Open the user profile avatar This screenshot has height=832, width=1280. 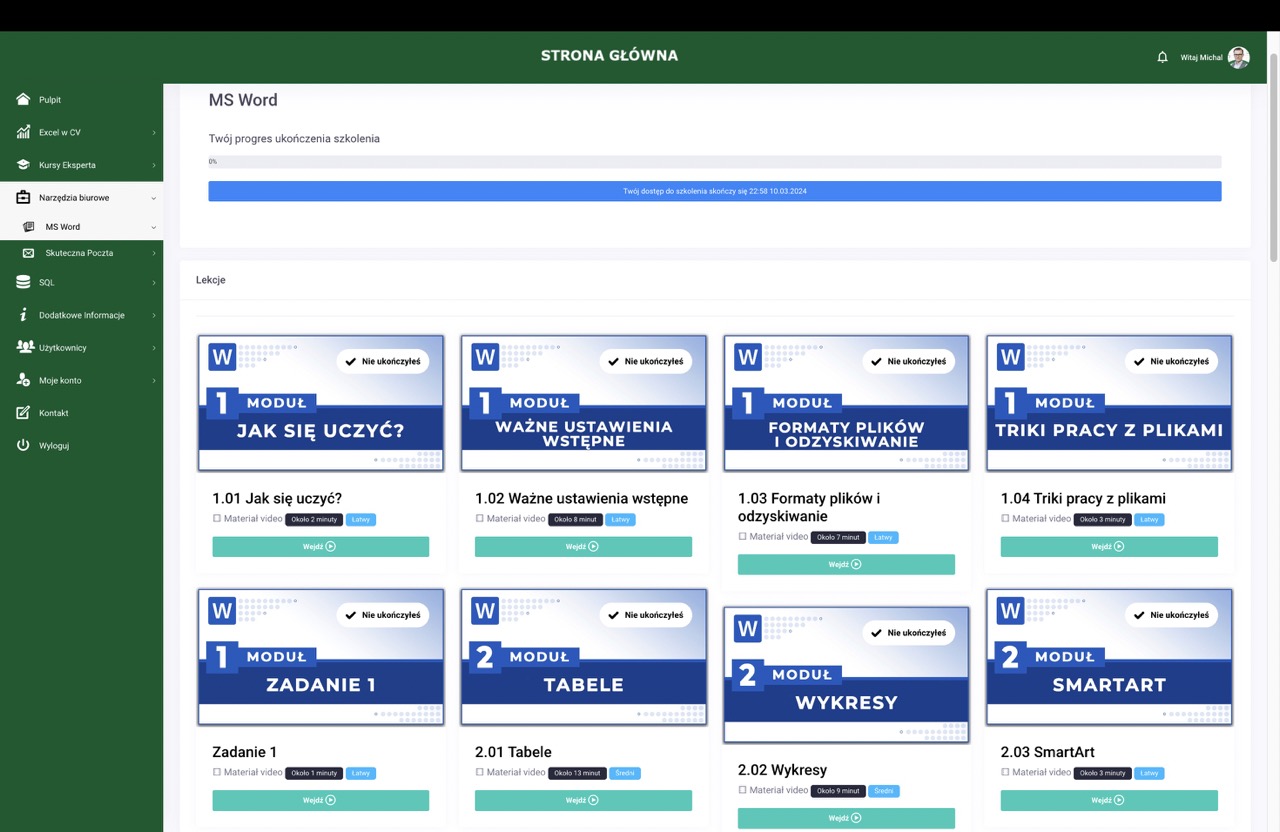point(1238,57)
